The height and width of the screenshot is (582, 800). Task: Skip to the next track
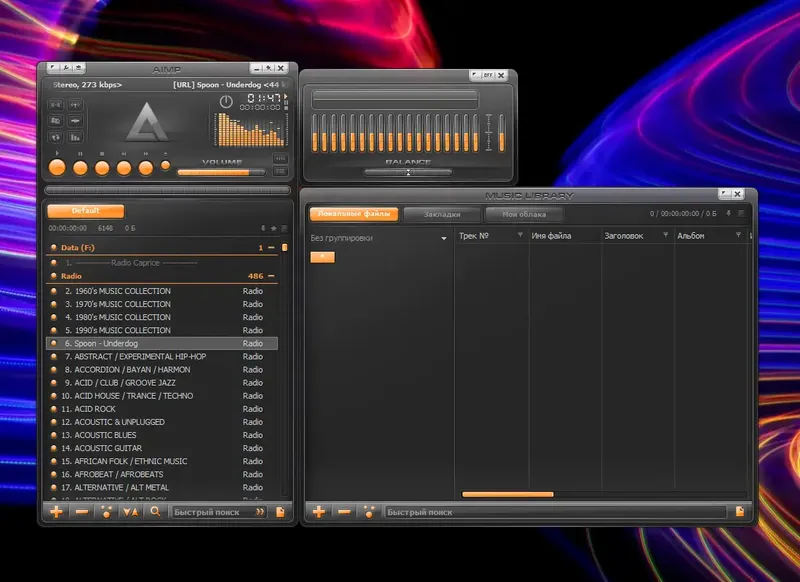(x=146, y=168)
